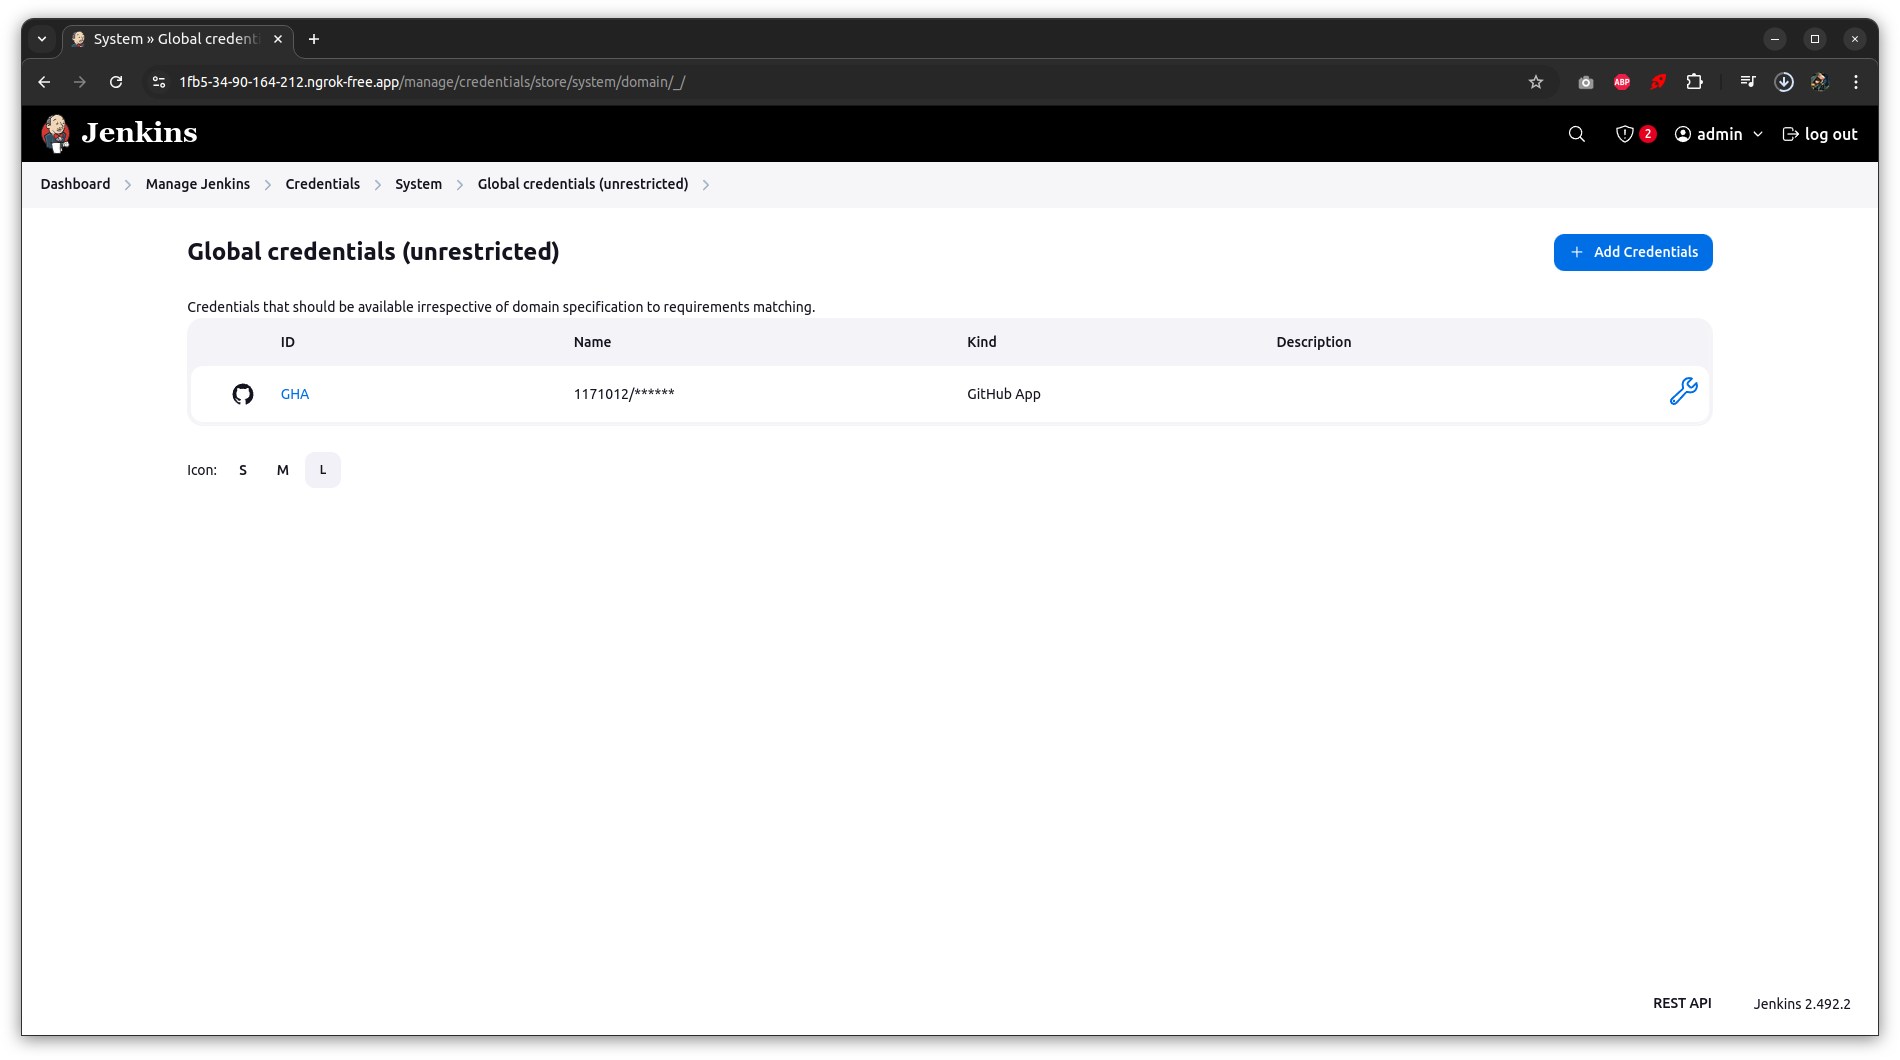Bookmark this page with the star icon

(x=1536, y=82)
